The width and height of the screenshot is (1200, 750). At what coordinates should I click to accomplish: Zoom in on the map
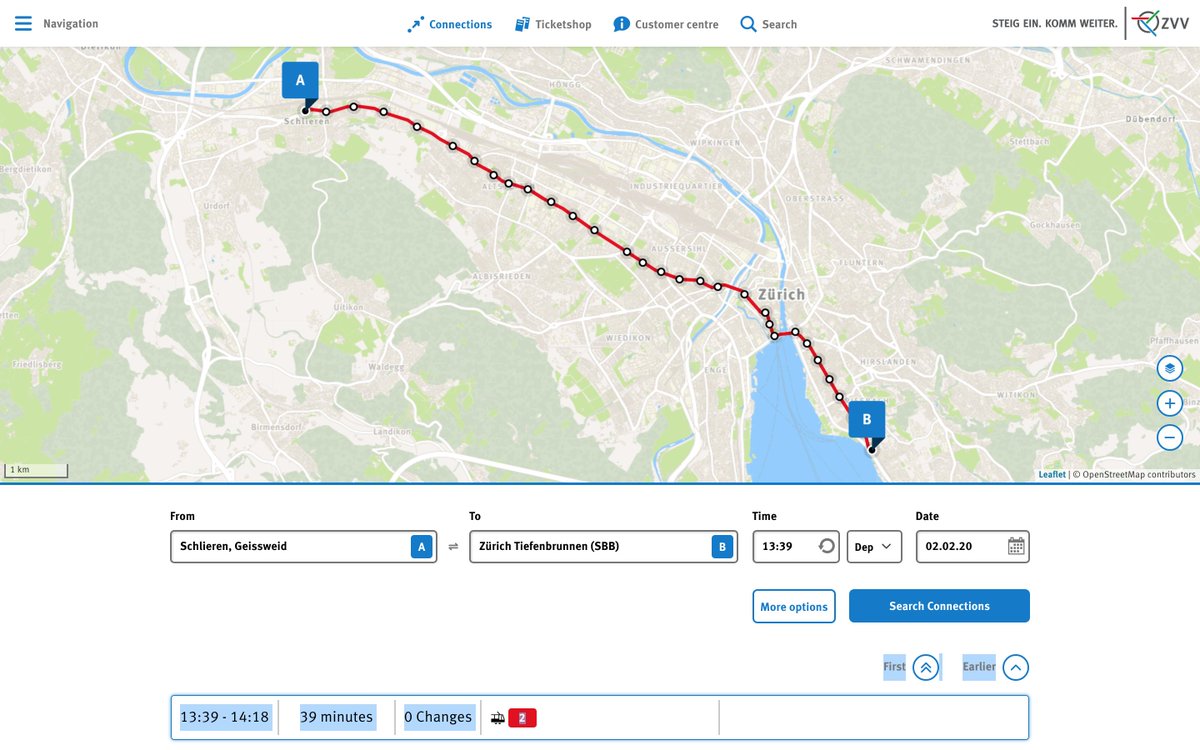(x=1170, y=403)
